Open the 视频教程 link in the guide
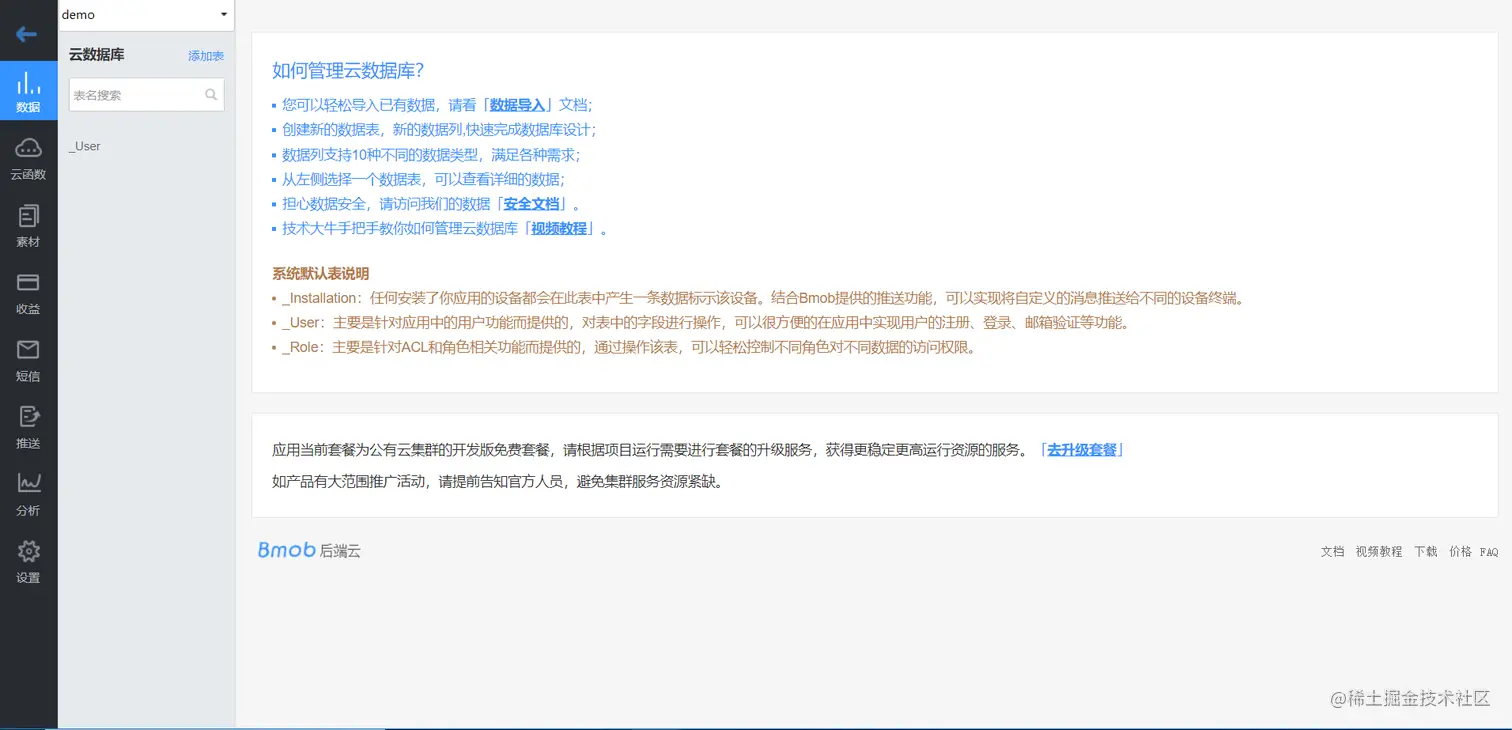This screenshot has height=730, width=1512. [559, 228]
